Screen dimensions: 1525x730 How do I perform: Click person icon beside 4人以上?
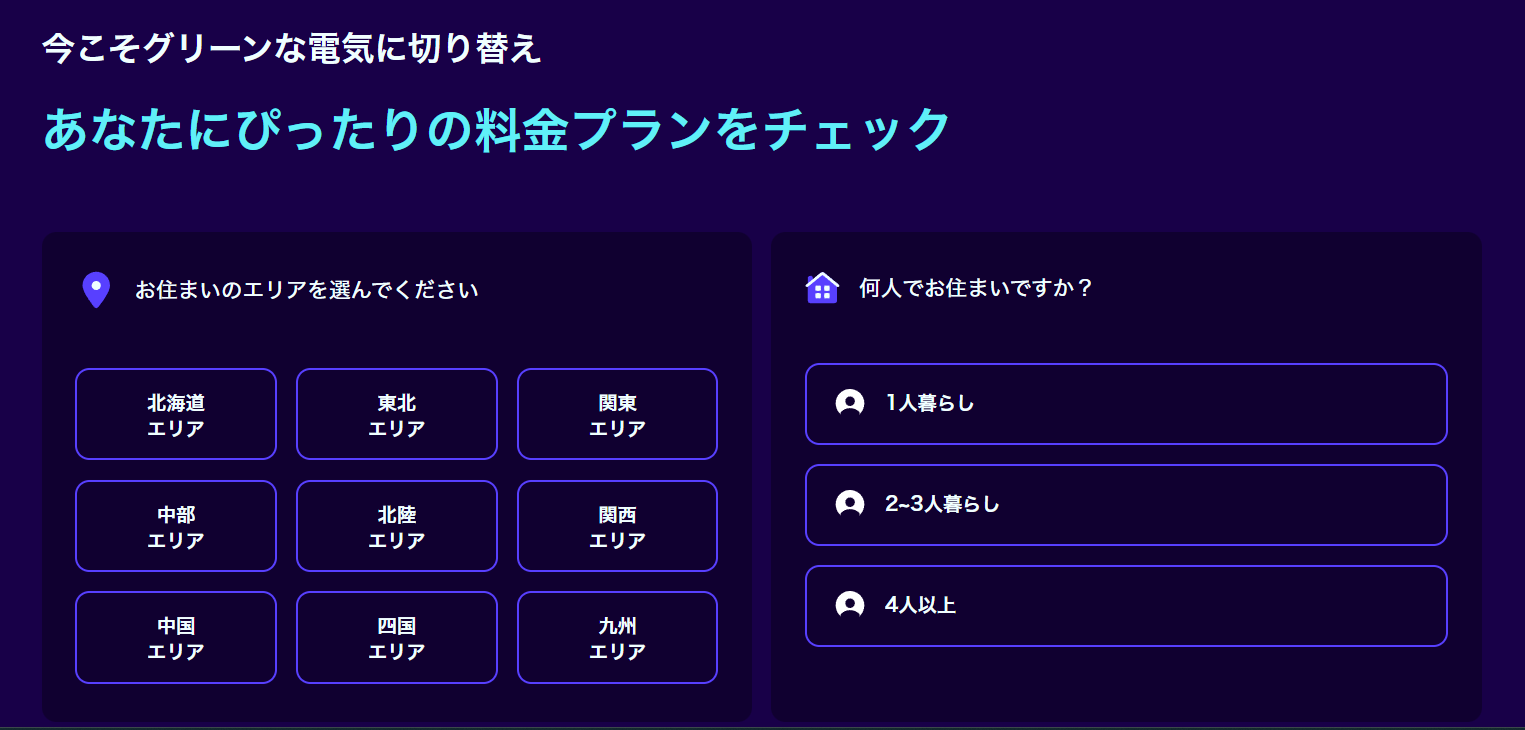(850, 605)
